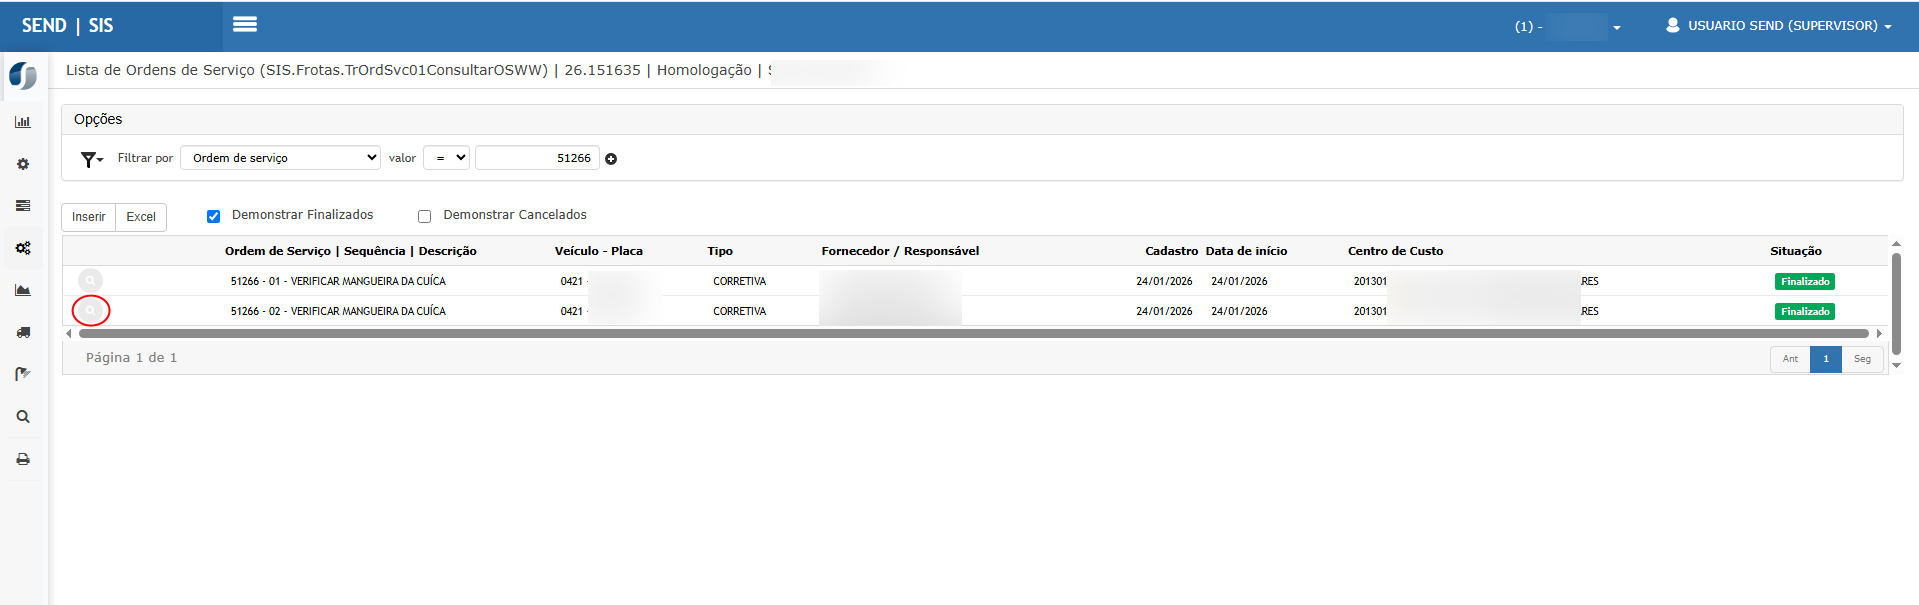Expand the funnel filter options menu
Viewport: 1919px width, 605px height.
(x=92, y=159)
